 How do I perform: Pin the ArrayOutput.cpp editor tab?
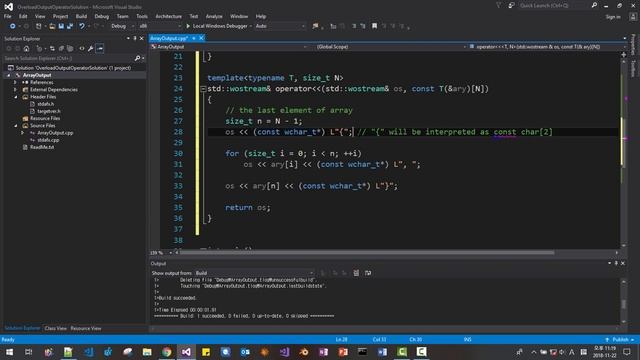click(x=194, y=38)
